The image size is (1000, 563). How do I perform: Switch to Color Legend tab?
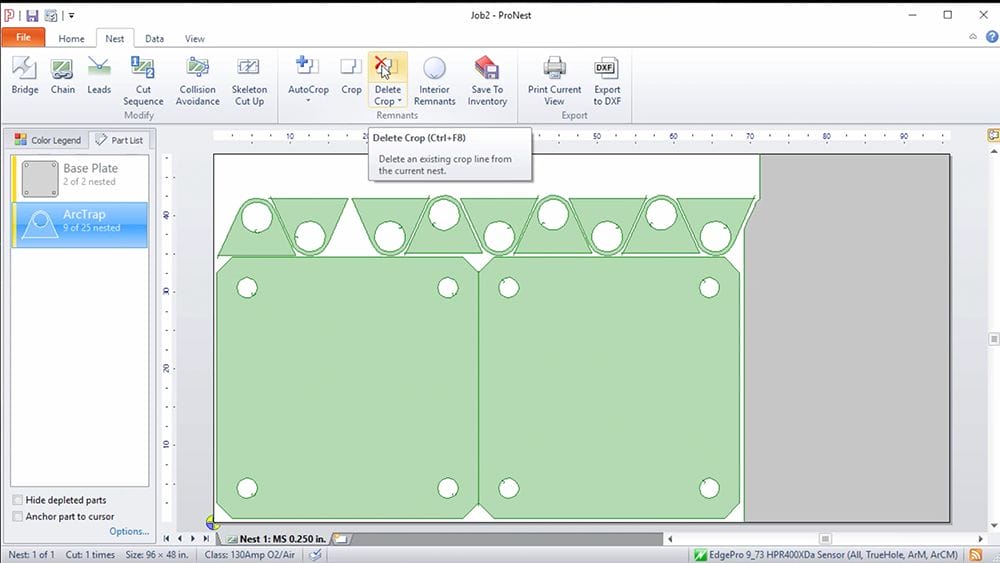[47, 140]
